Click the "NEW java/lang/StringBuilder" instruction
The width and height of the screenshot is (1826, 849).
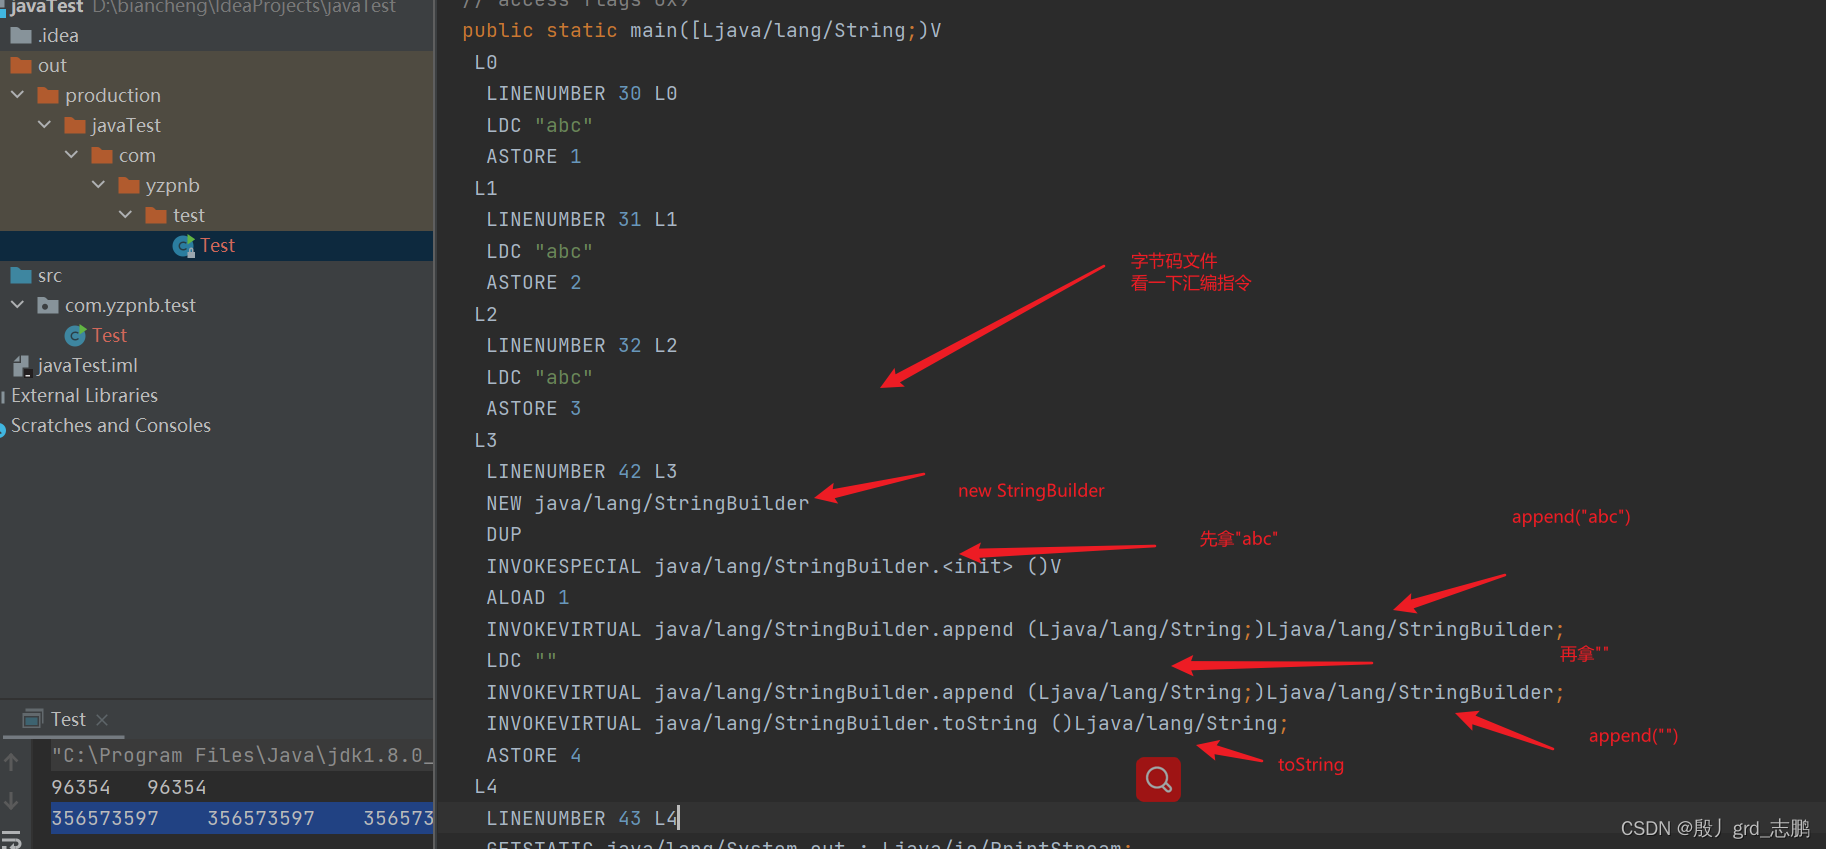[648, 504]
